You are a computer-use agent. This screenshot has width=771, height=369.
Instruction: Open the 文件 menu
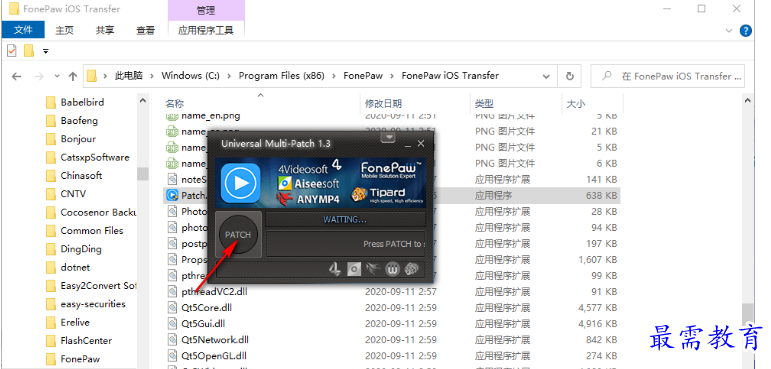[x=23, y=30]
